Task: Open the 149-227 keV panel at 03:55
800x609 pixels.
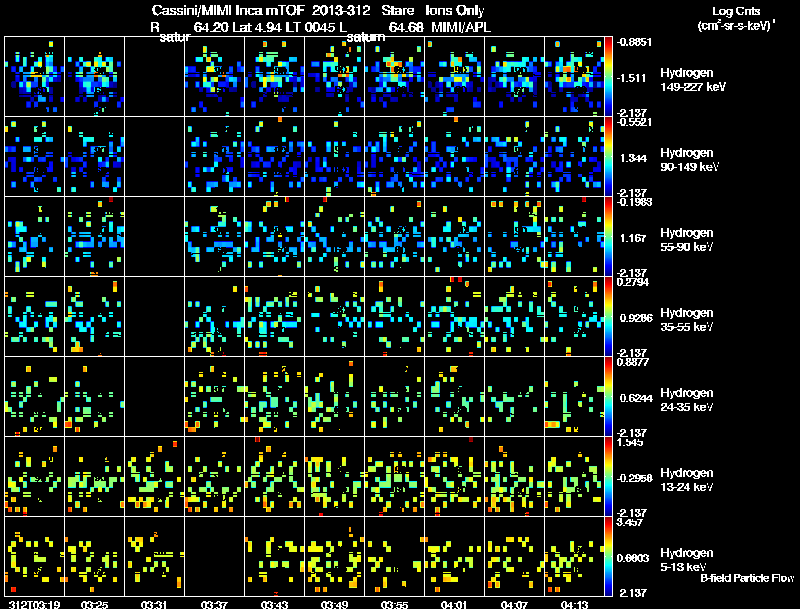Action: (395, 76)
